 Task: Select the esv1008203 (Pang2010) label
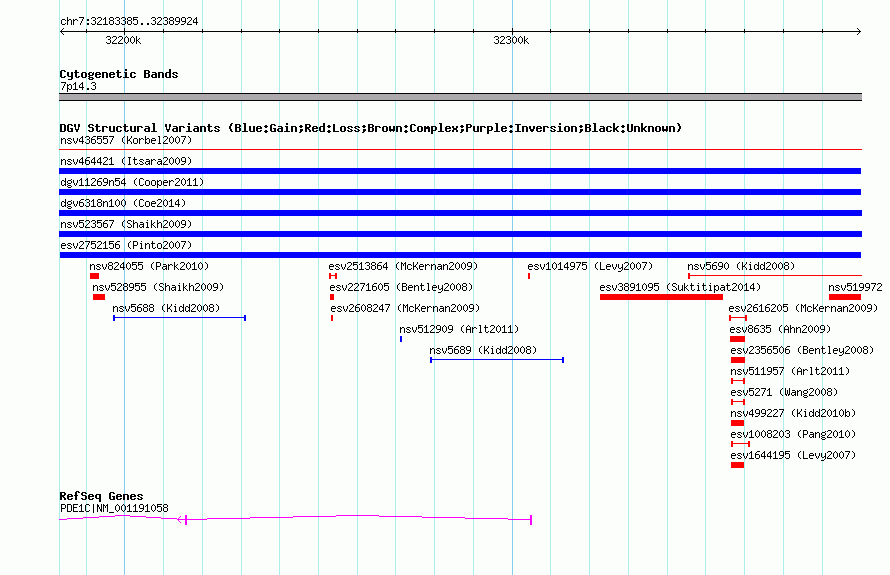click(x=794, y=434)
